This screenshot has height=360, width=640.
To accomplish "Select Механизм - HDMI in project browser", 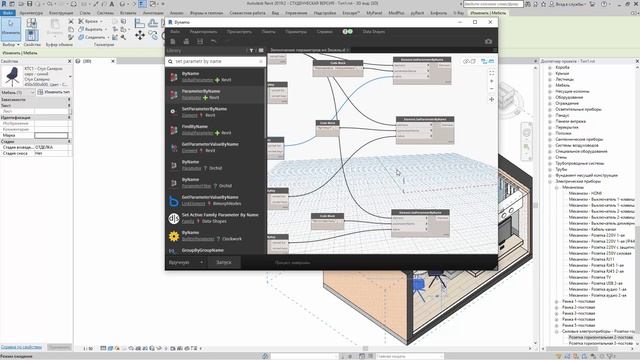I will (585, 193).
